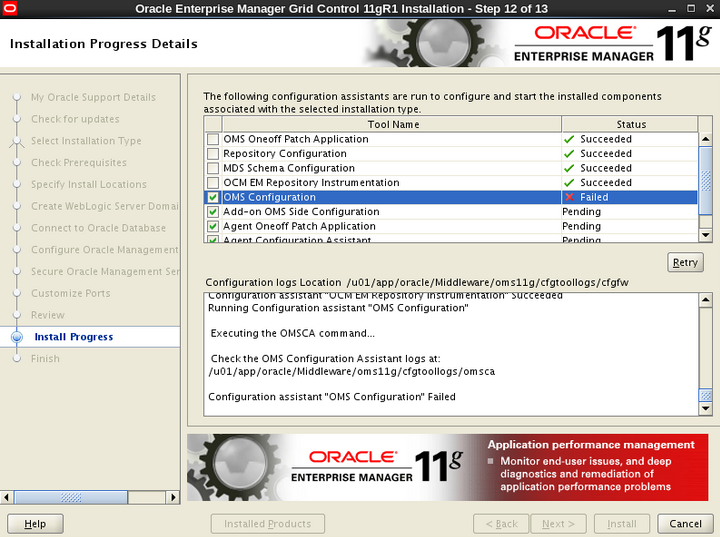Image resolution: width=720 pixels, height=537 pixels.
Task: Select the Connect to Oracle Database step
Action: (98, 228)
